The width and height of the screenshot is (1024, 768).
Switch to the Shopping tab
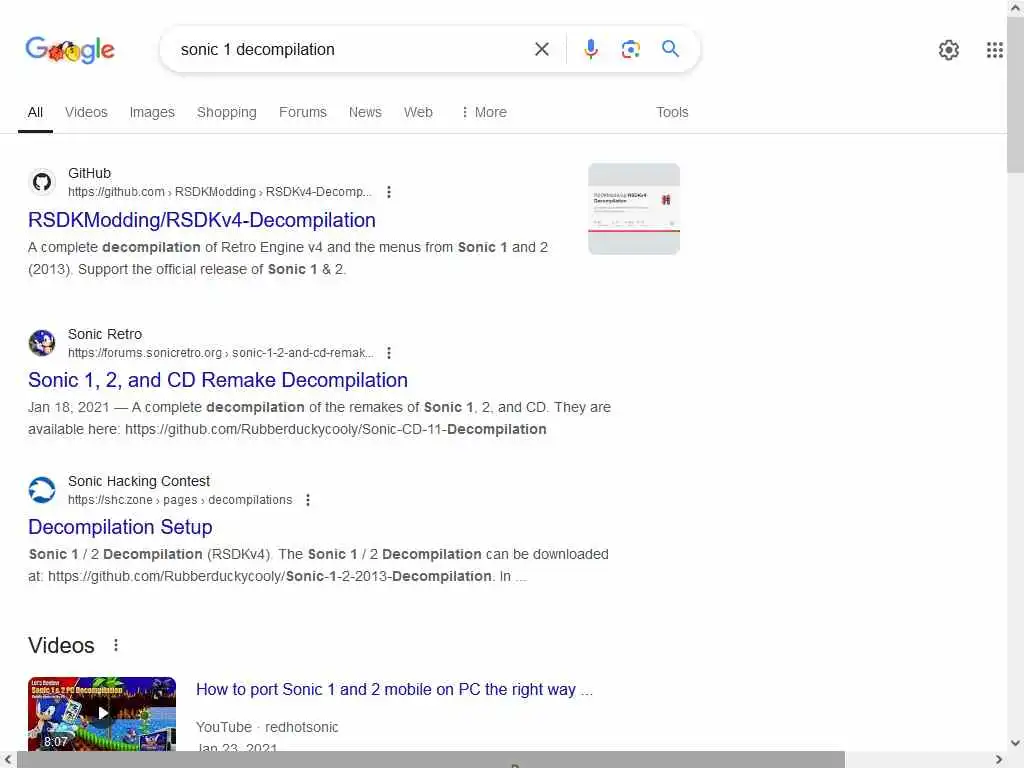pos(227,112)
